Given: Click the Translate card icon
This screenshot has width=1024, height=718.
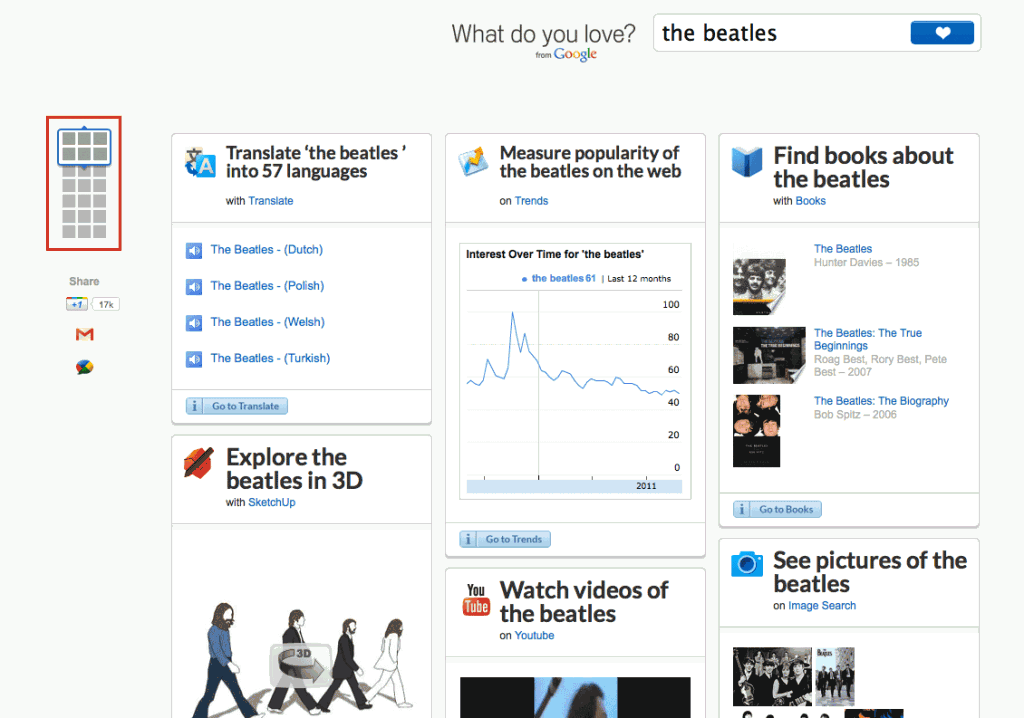Looking at the screenshot, I should [x=200, y=162].
